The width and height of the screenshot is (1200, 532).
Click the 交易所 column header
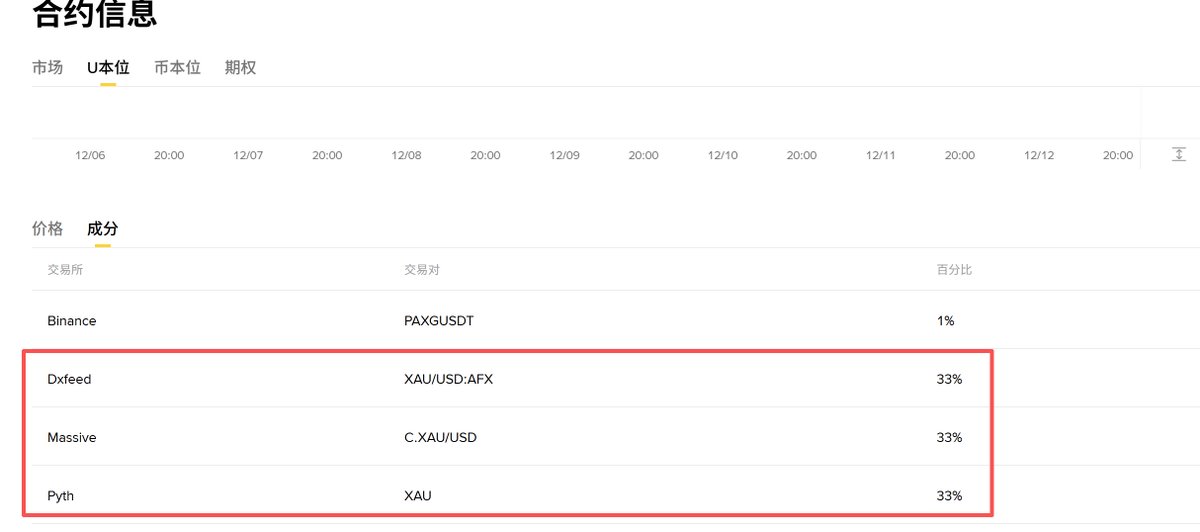(x=65, y=270)
